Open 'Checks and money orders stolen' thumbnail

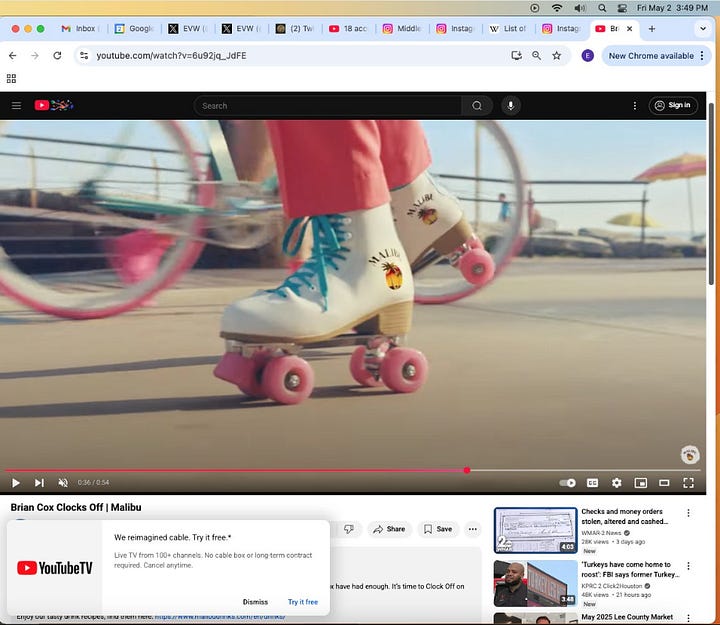click(x=535, y=530)
